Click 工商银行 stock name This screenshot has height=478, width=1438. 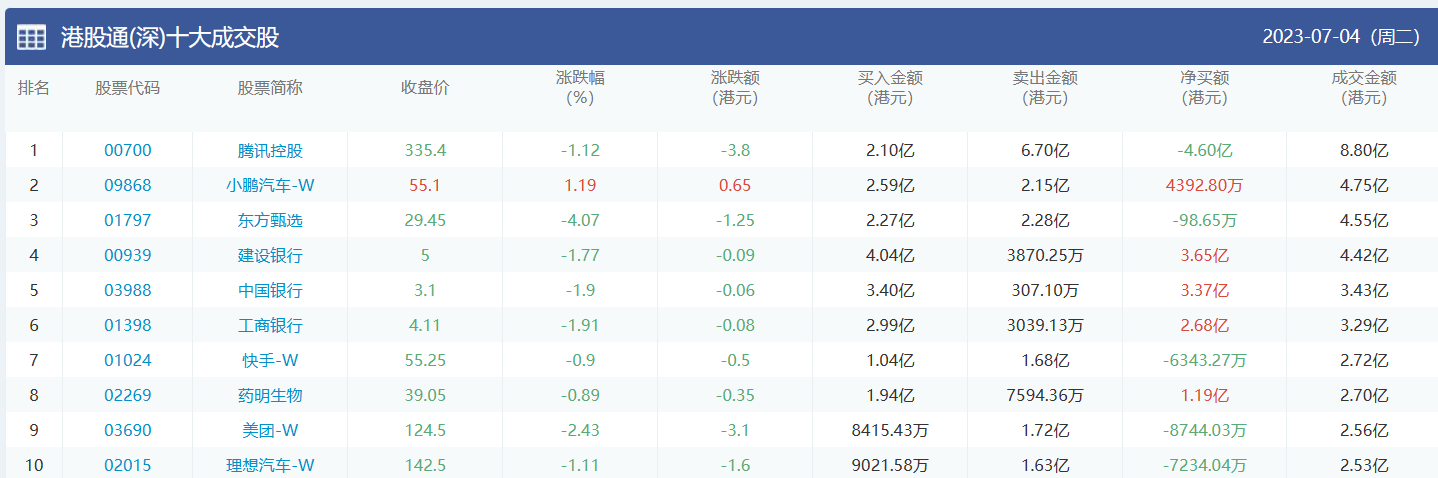[270, 326]
